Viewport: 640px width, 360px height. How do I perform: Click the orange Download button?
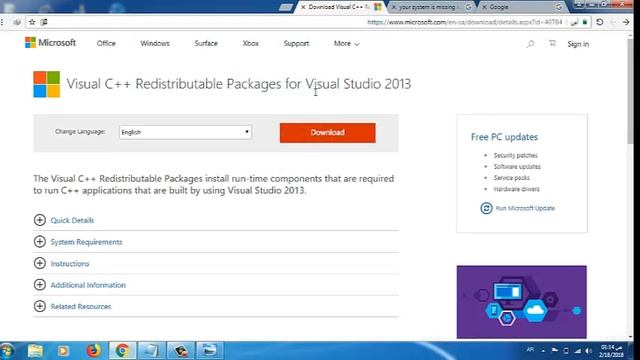pos(327,133)
